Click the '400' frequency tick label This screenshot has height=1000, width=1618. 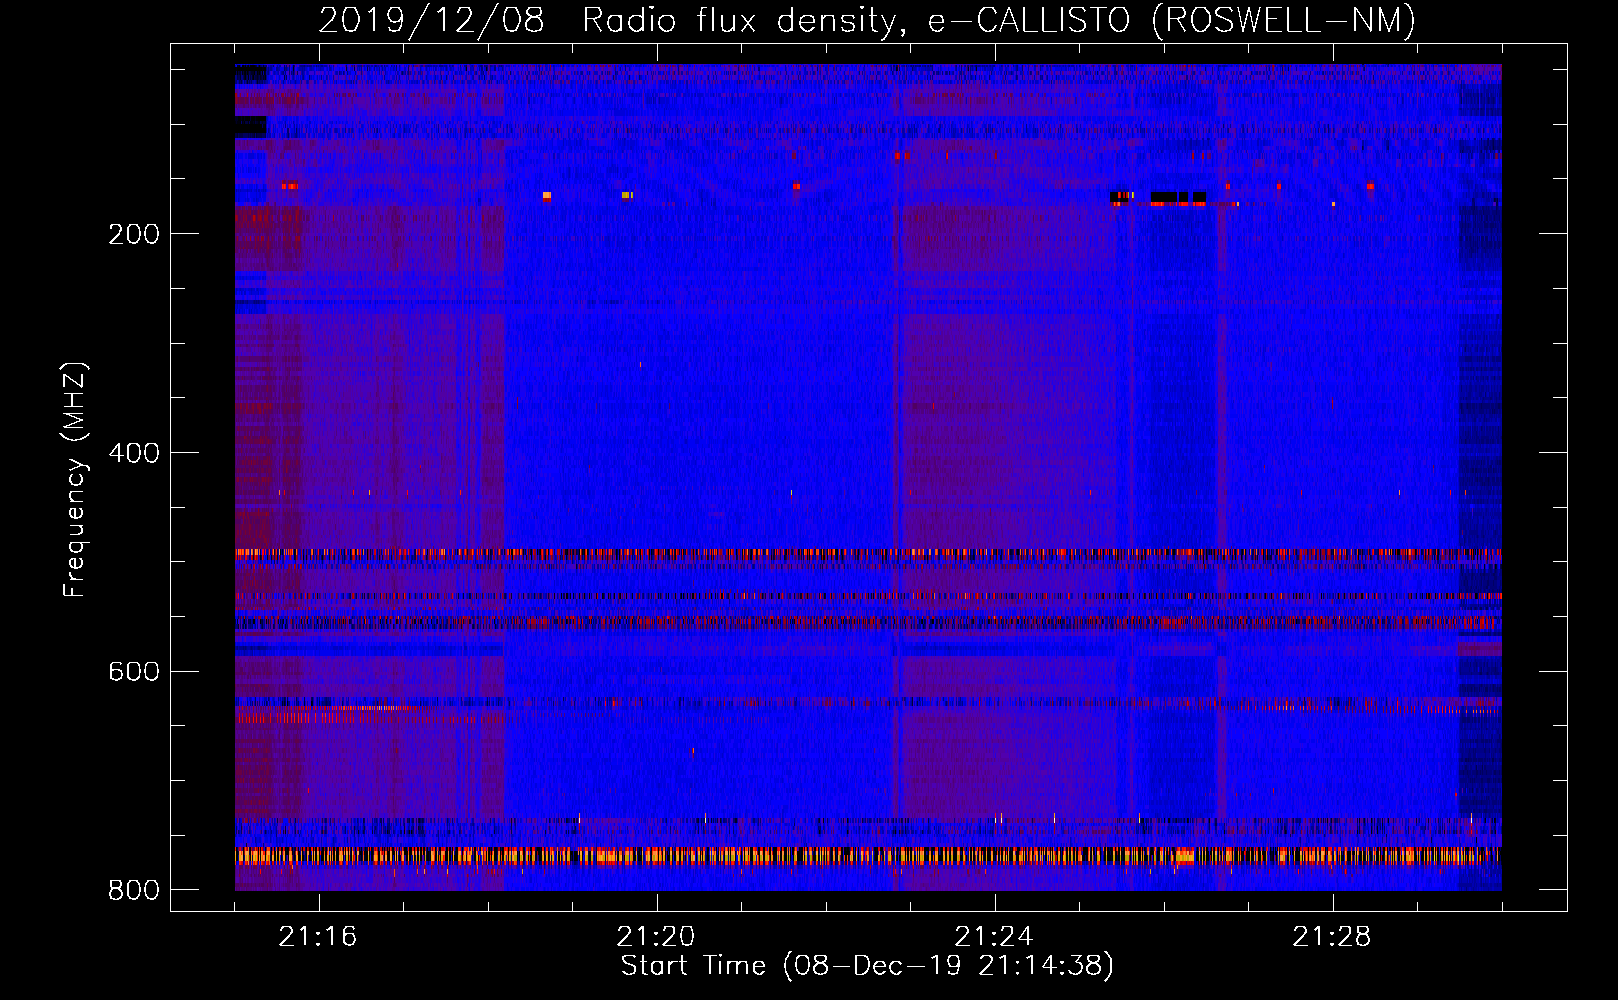(134, 453)
